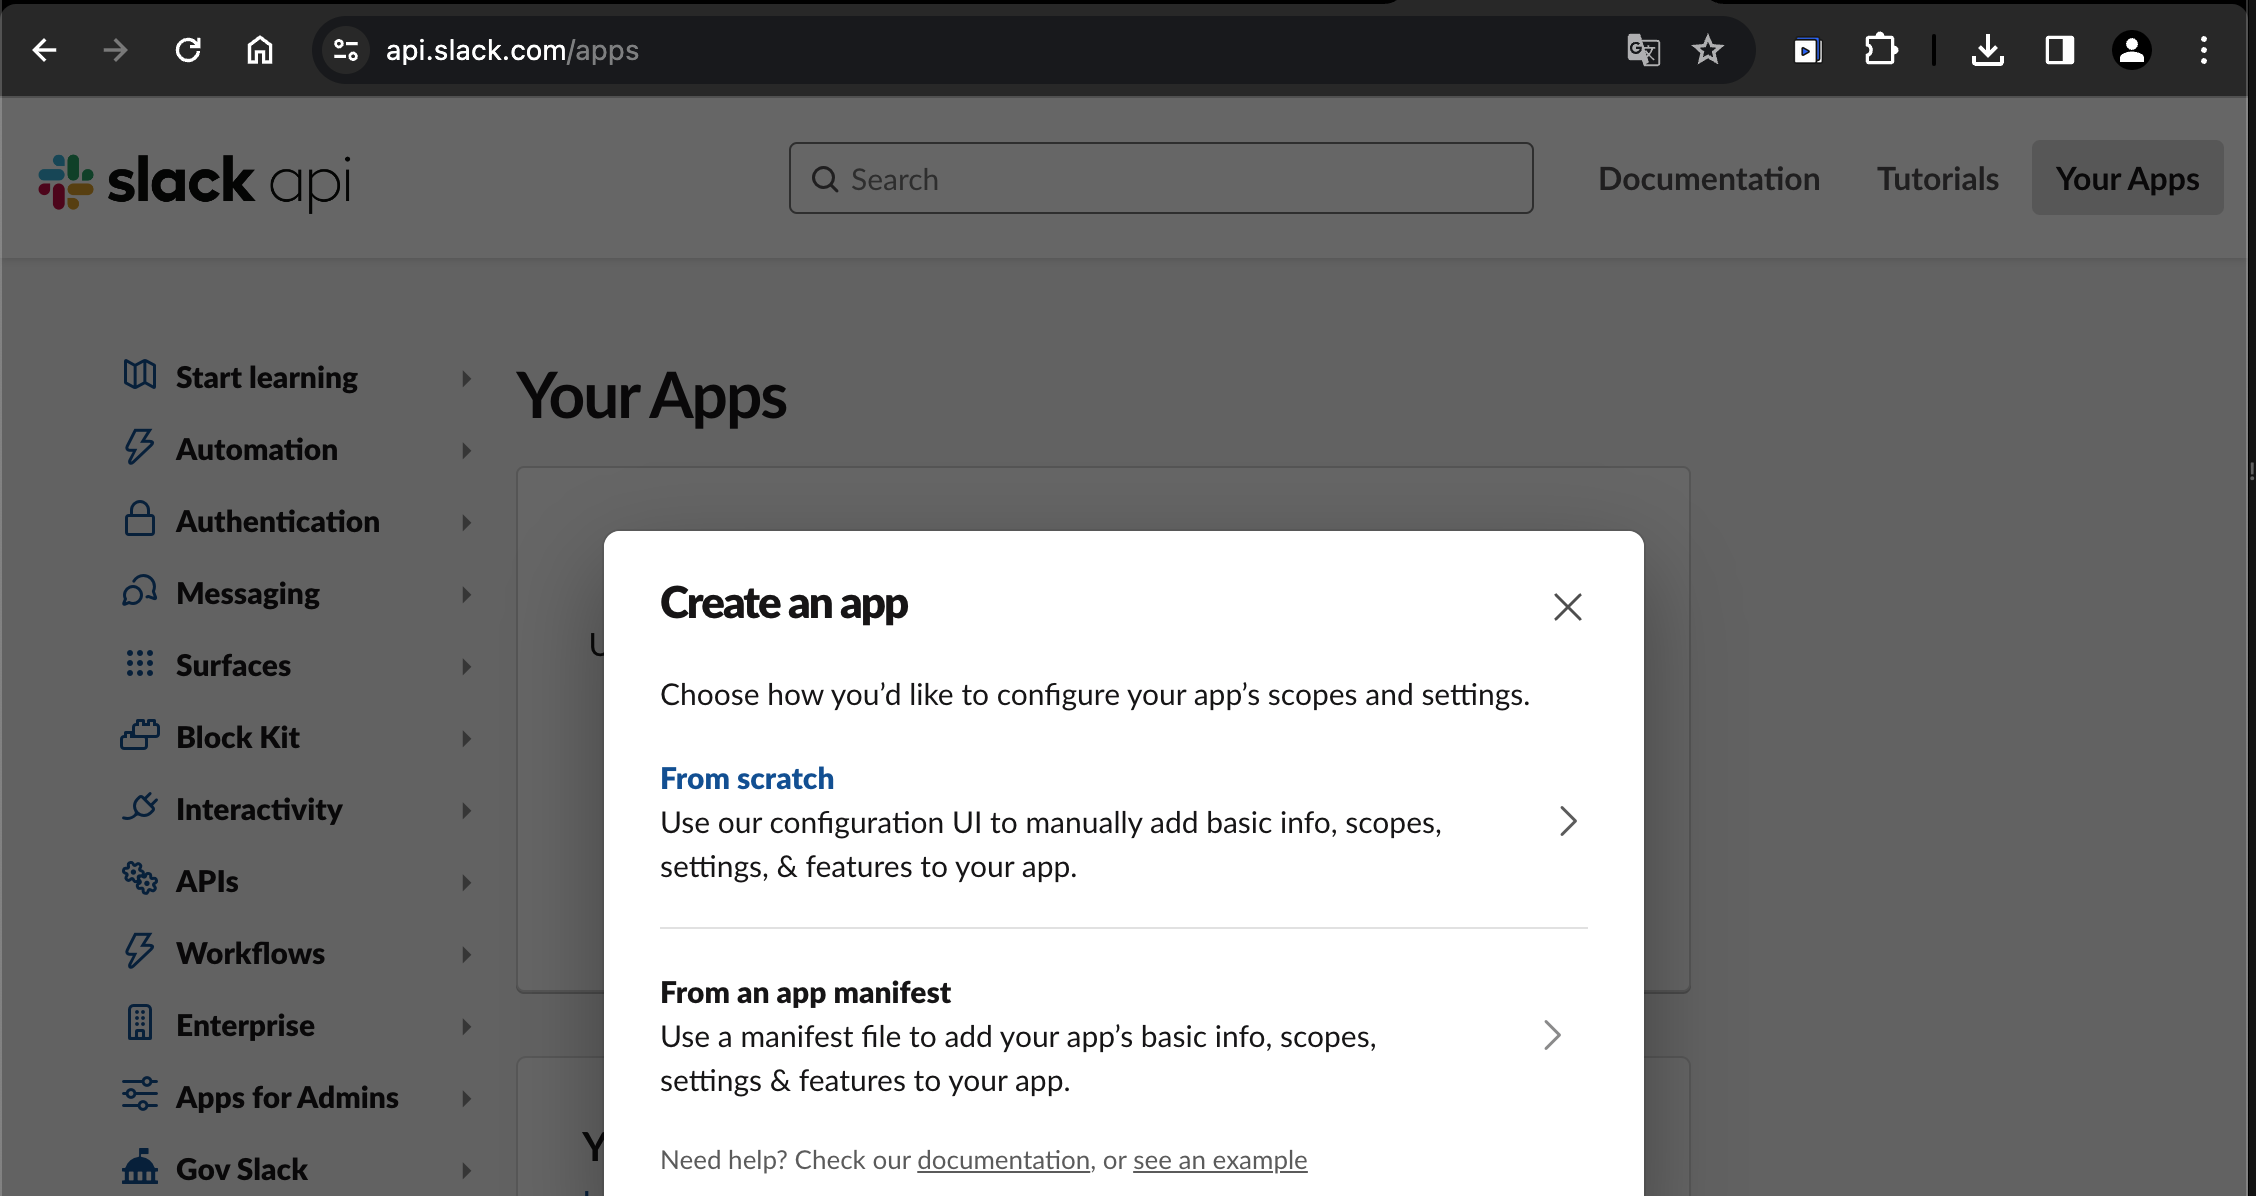The height and width of the screenshot is (1196, 2256).
Task: Click the Messaging chat bubble icon
Action: pos(140,591)
